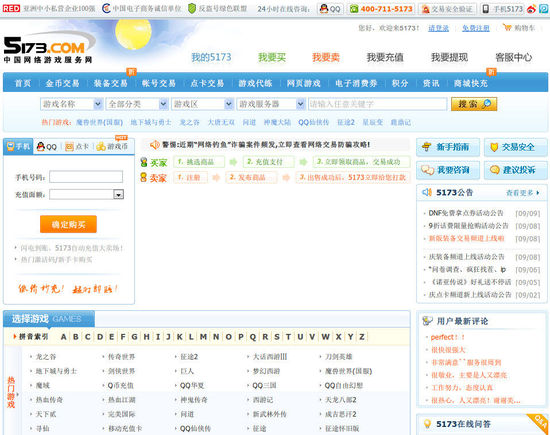
Task: Click the phishing warning notice text
Action: tap(266, 145)
